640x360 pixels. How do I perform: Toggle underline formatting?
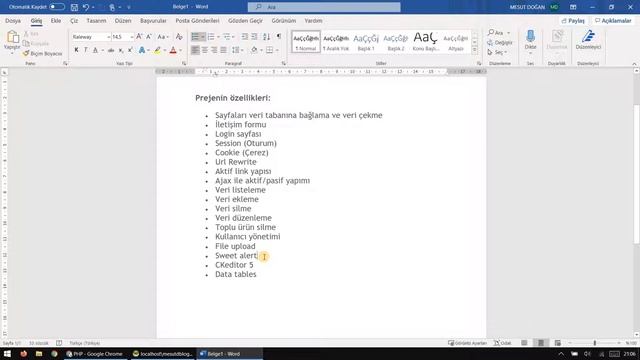pyautogui.click(x=95, y=50)
